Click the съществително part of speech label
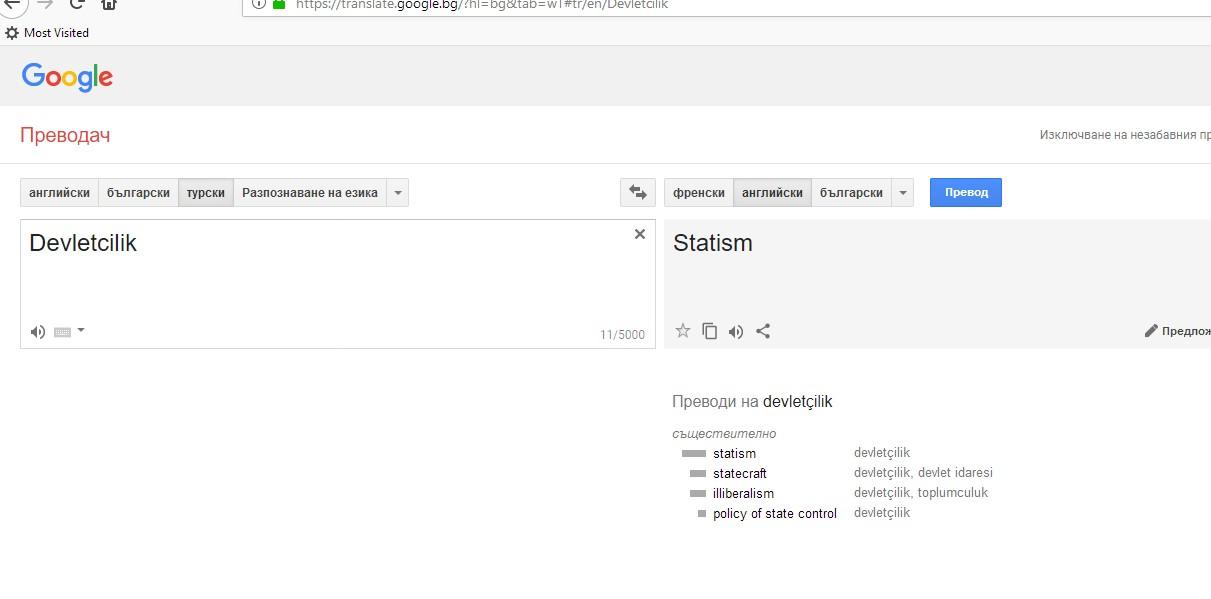The width and height of the screenshot is (1211, 599). pos(724,434)
